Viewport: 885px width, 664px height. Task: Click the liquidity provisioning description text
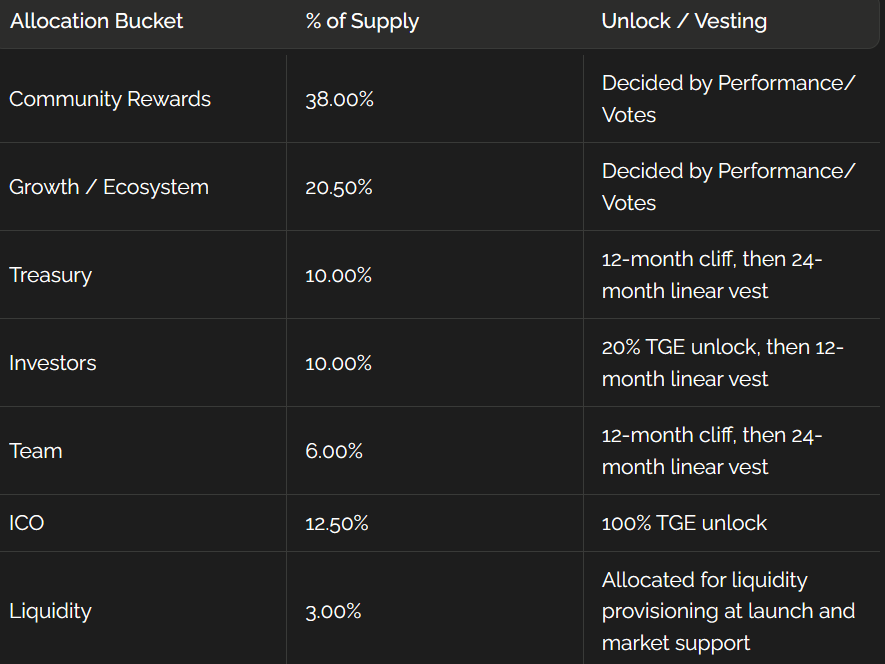pyautogui.click(x=728, y=611)
